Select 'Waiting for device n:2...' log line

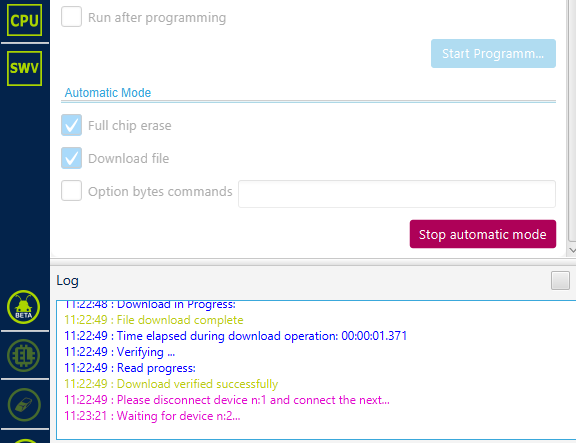coord(152,416)
